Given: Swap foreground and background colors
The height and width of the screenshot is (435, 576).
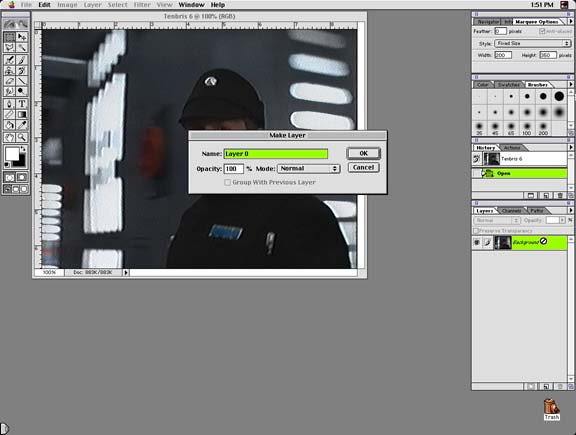Looking at the screenshot, I should click(x=23, y=149).
